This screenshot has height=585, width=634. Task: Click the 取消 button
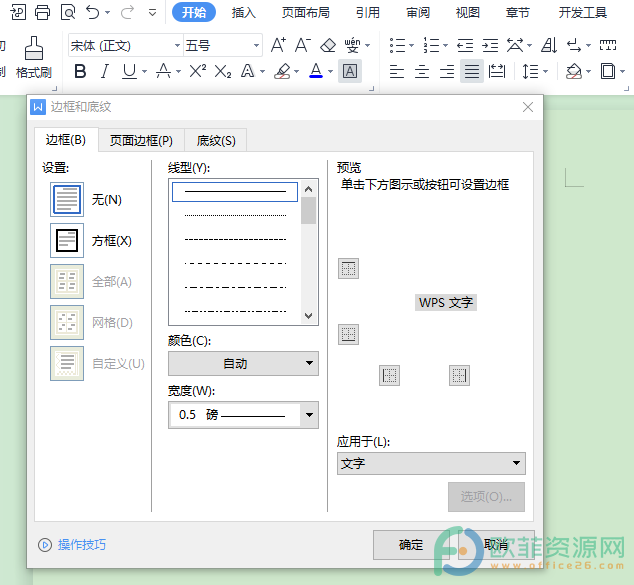coord(496,545)
